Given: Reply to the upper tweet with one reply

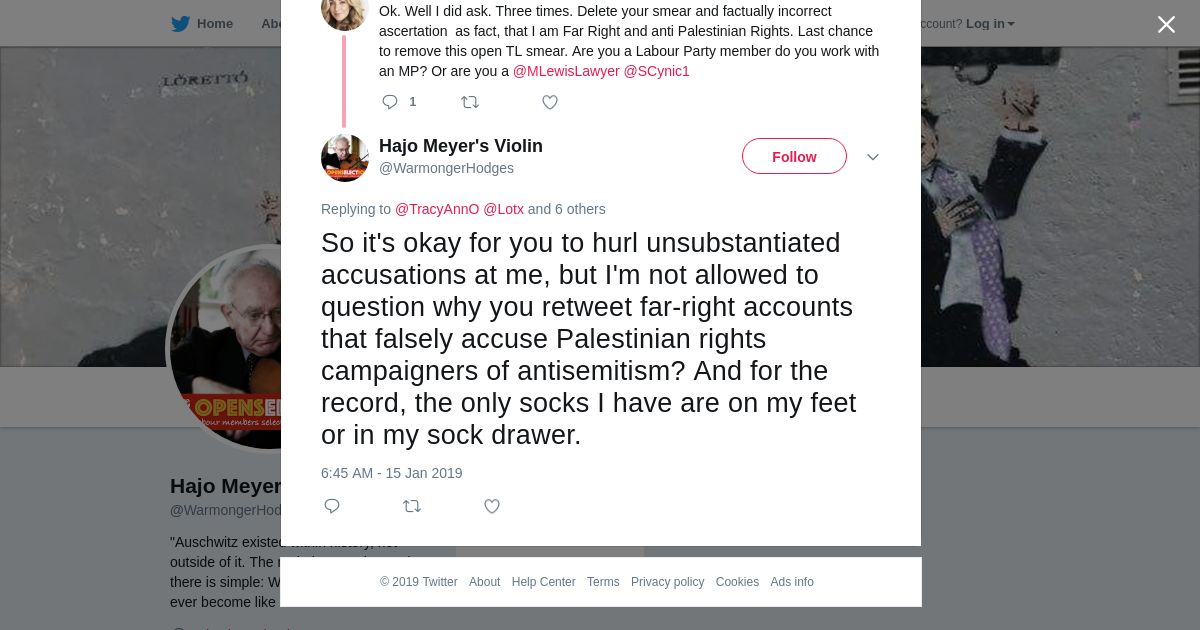Looking at the screenshot, I should (390, 102).
